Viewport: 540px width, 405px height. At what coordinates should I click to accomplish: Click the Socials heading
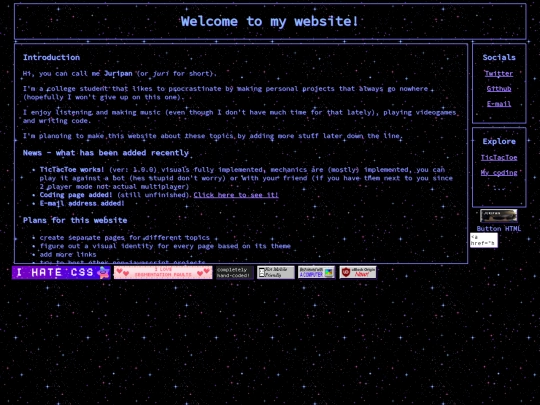coord(499,58)
